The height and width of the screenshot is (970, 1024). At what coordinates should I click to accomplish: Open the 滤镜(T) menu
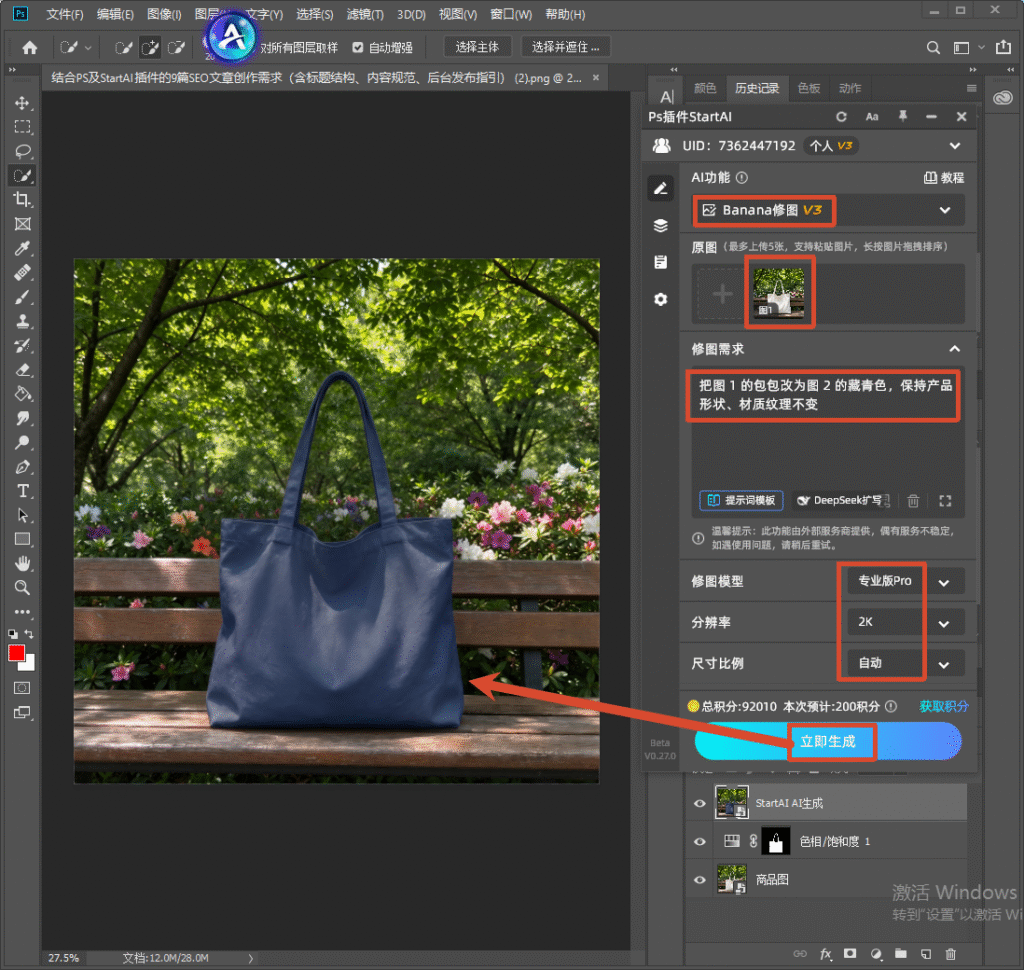tap(365, 14)
